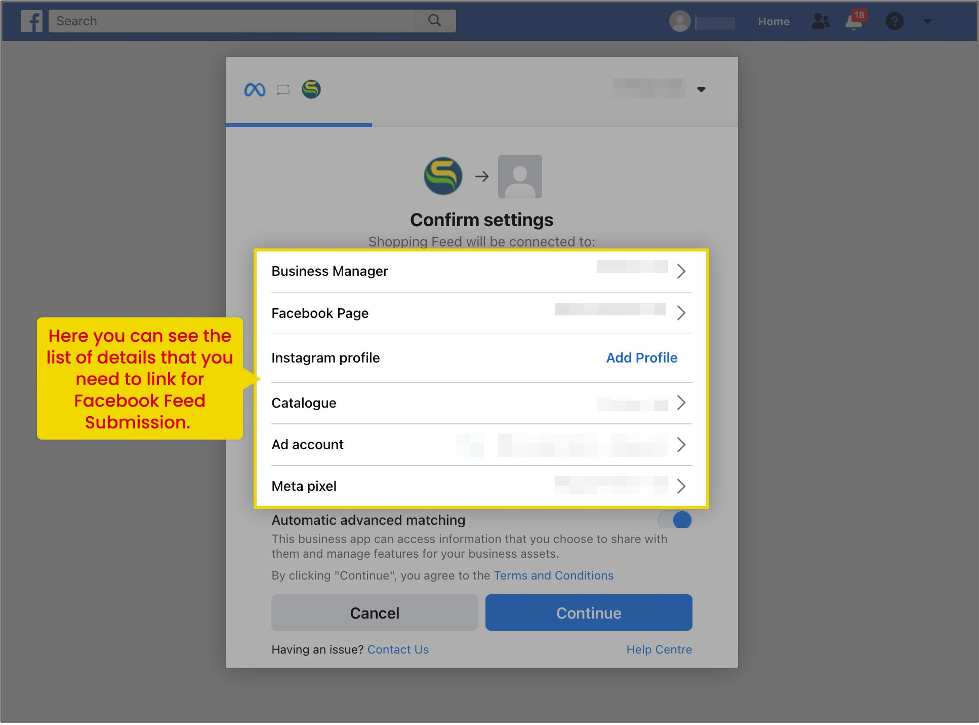Image resolution: width=979 pixels, height=725 pixels.
Task: Click the profile placeholder picture
Action: [520, 176]
